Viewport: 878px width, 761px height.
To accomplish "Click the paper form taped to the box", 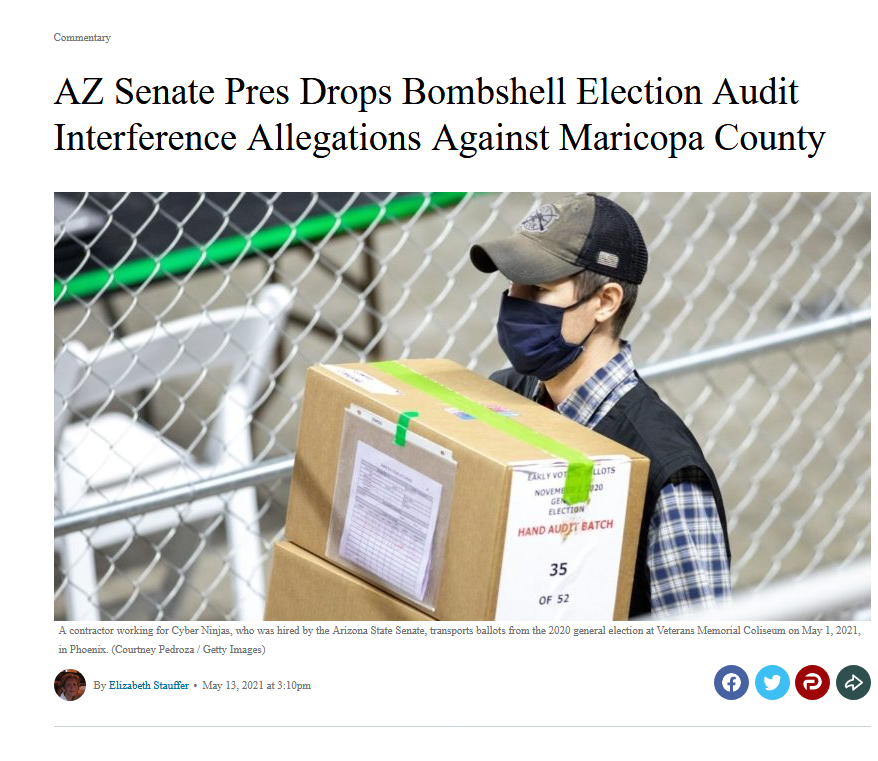I will pyautogui.click(x=392, y=518).
